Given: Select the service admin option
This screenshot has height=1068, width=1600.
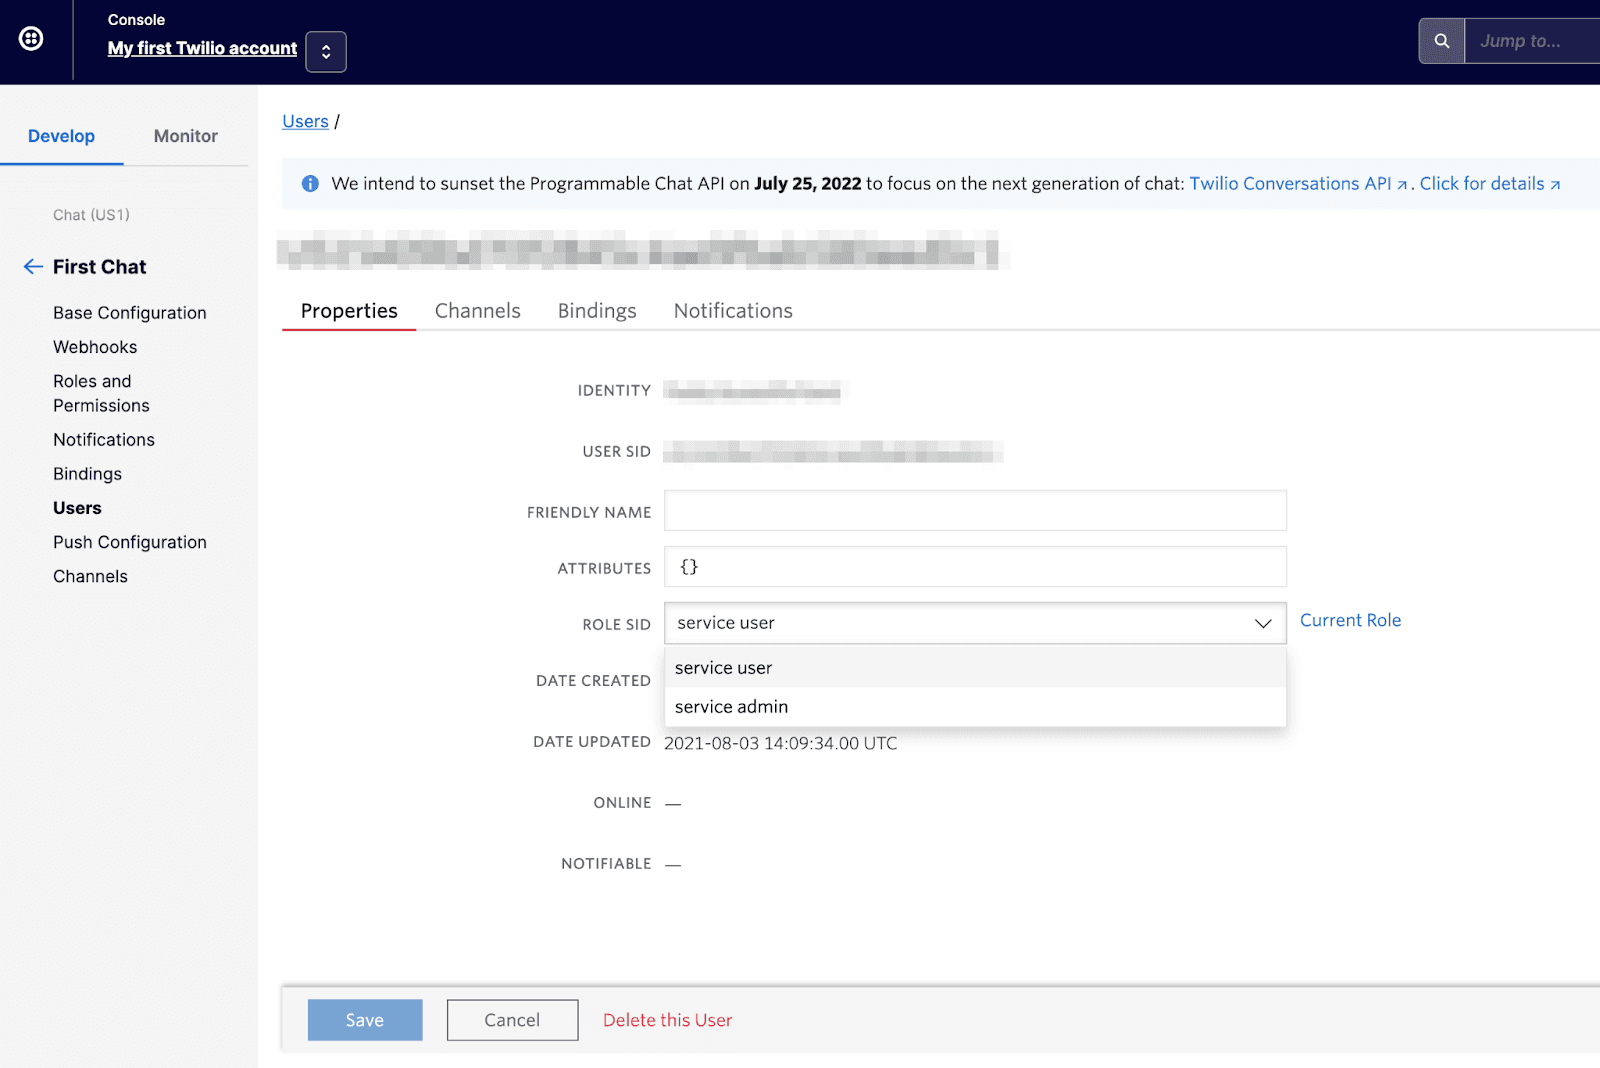Looking at the screenshot, I should 730,706.
